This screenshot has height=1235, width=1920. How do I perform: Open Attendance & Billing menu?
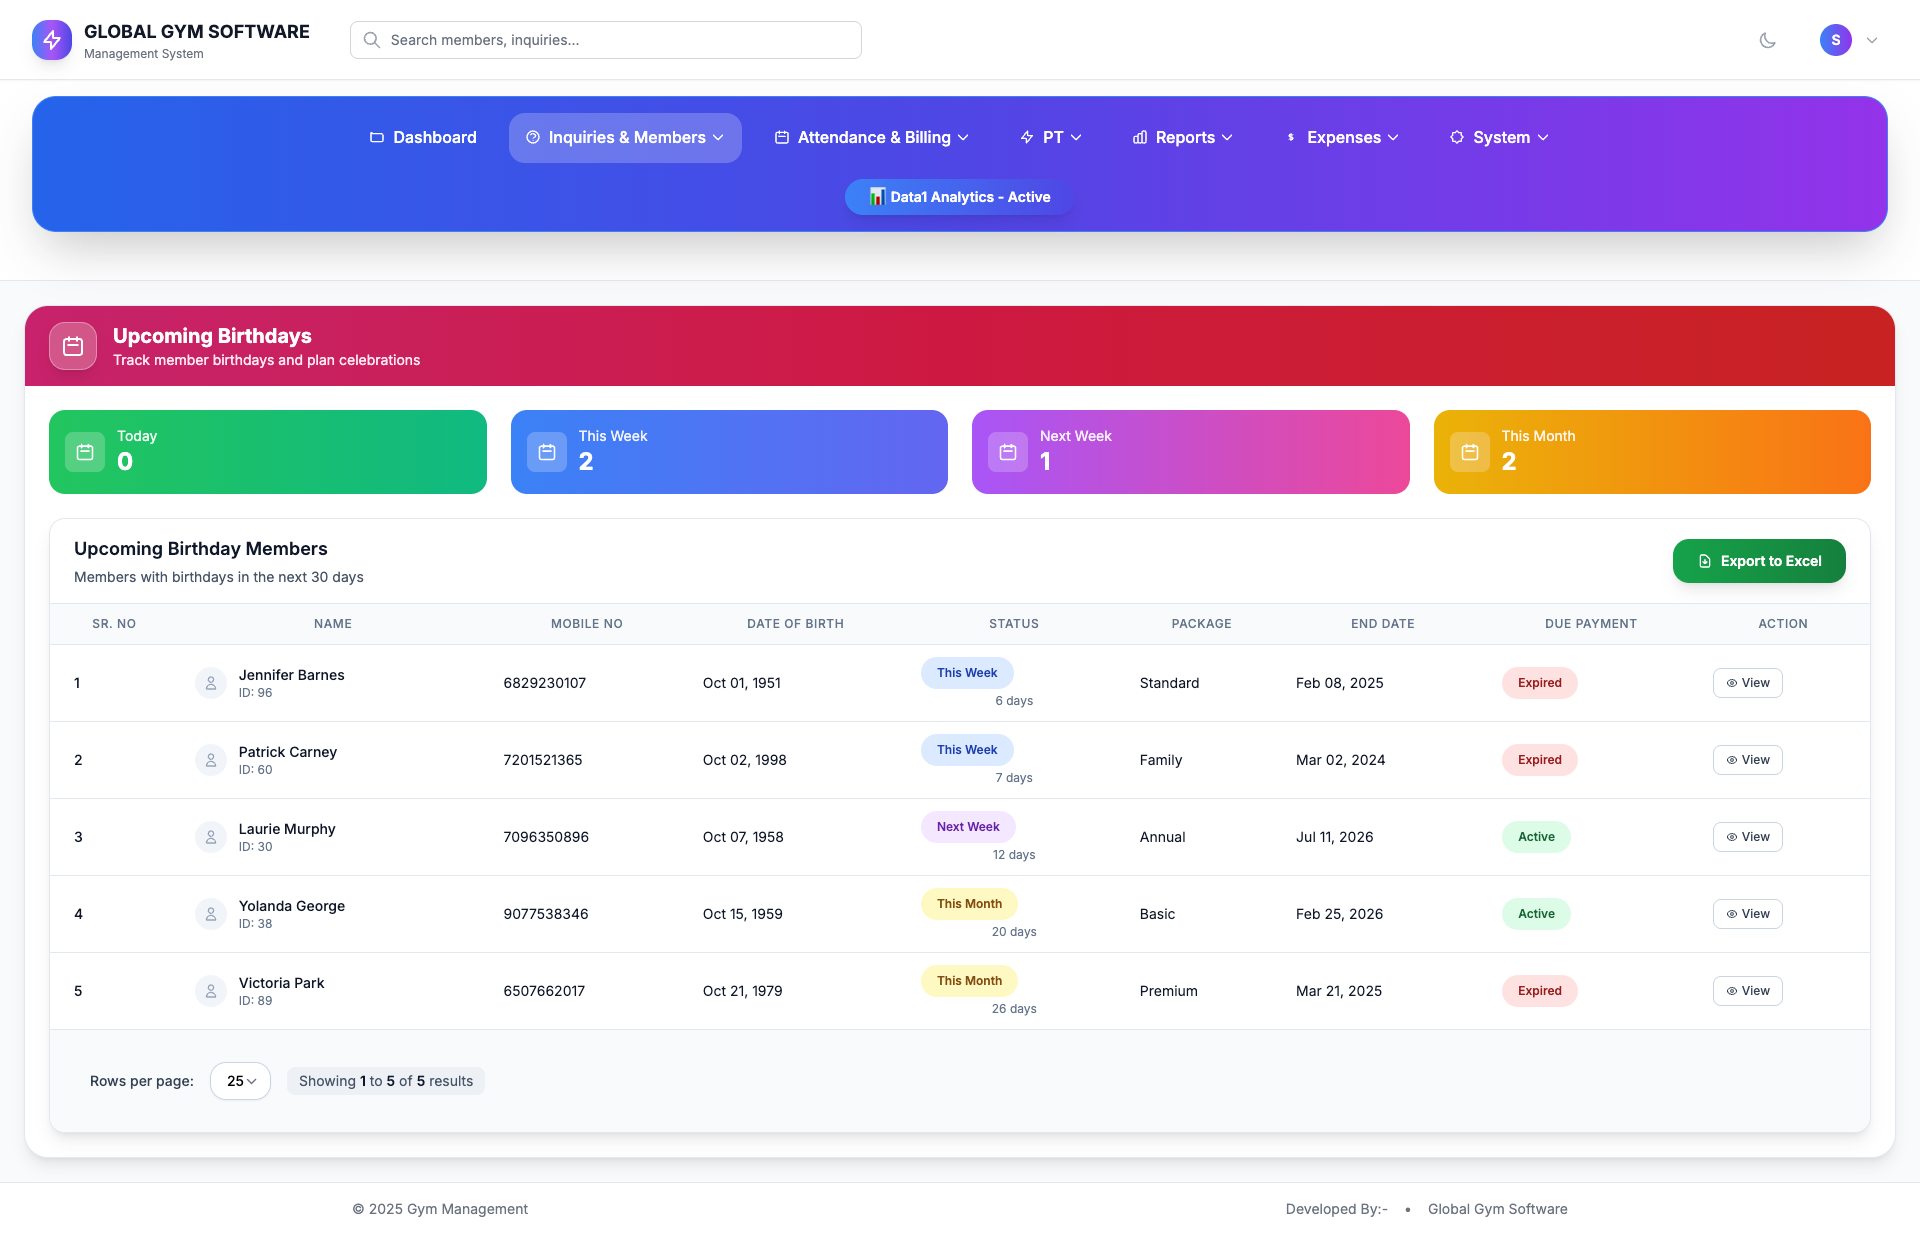click(872, 138)
